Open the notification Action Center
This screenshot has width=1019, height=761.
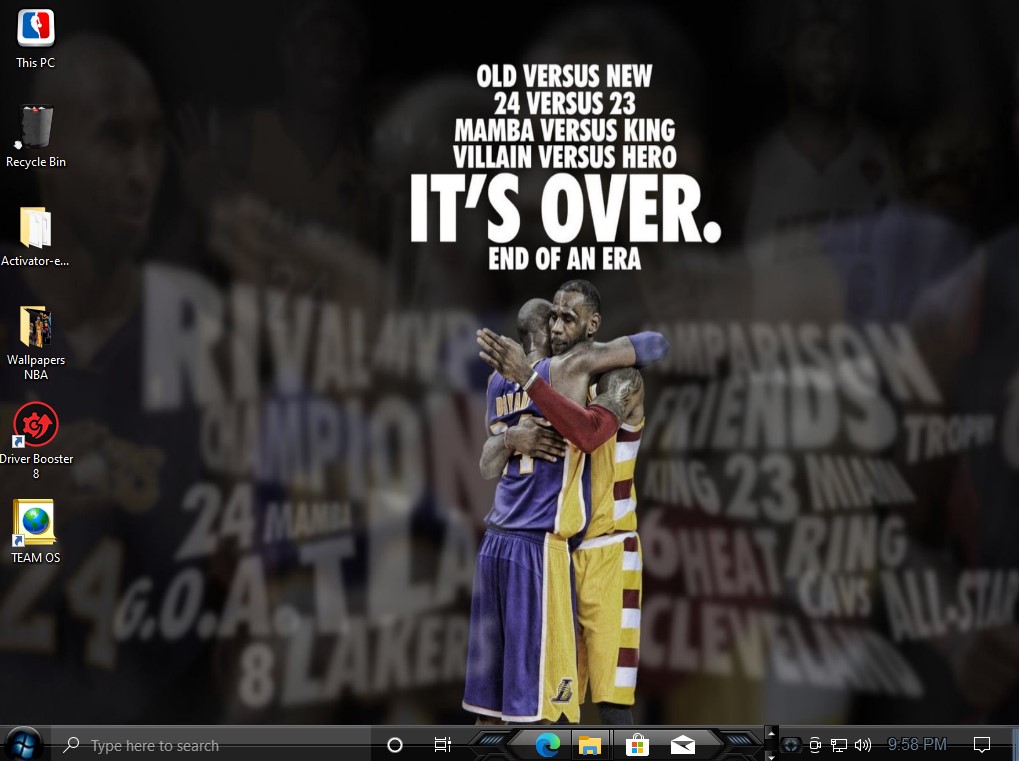point(982,745)
